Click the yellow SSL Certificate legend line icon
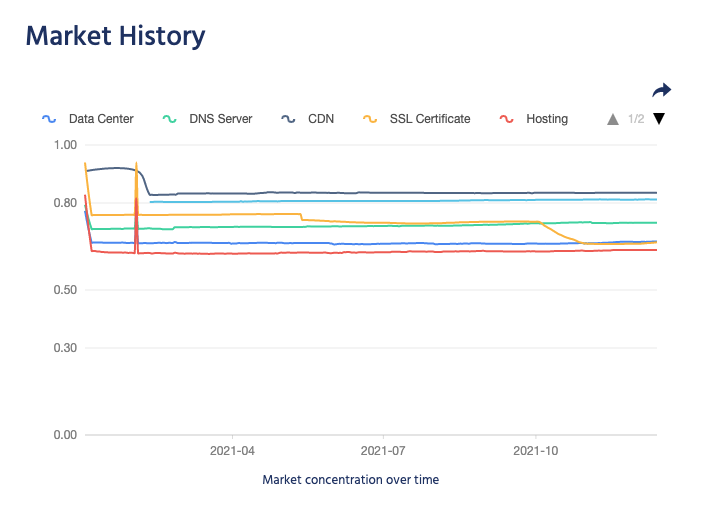 370,119
